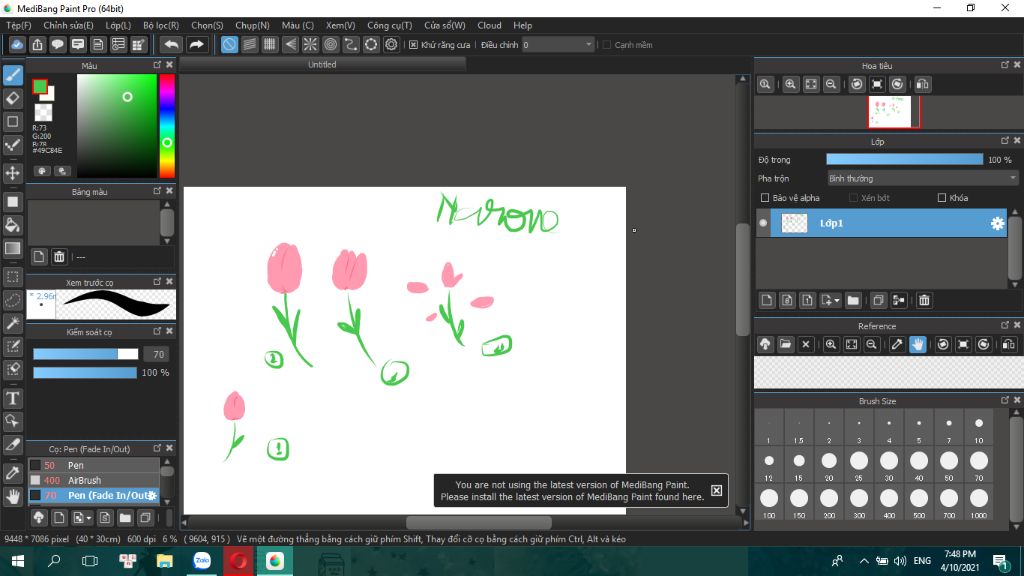
Task: Undock the Lớp layer panel
Action: tap(1004, 141)
